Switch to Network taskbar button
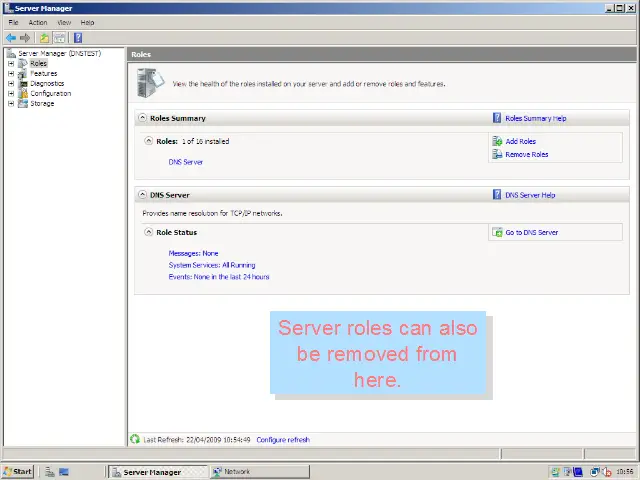This screenshot has height=480, width=640. [x=260, y=472]
